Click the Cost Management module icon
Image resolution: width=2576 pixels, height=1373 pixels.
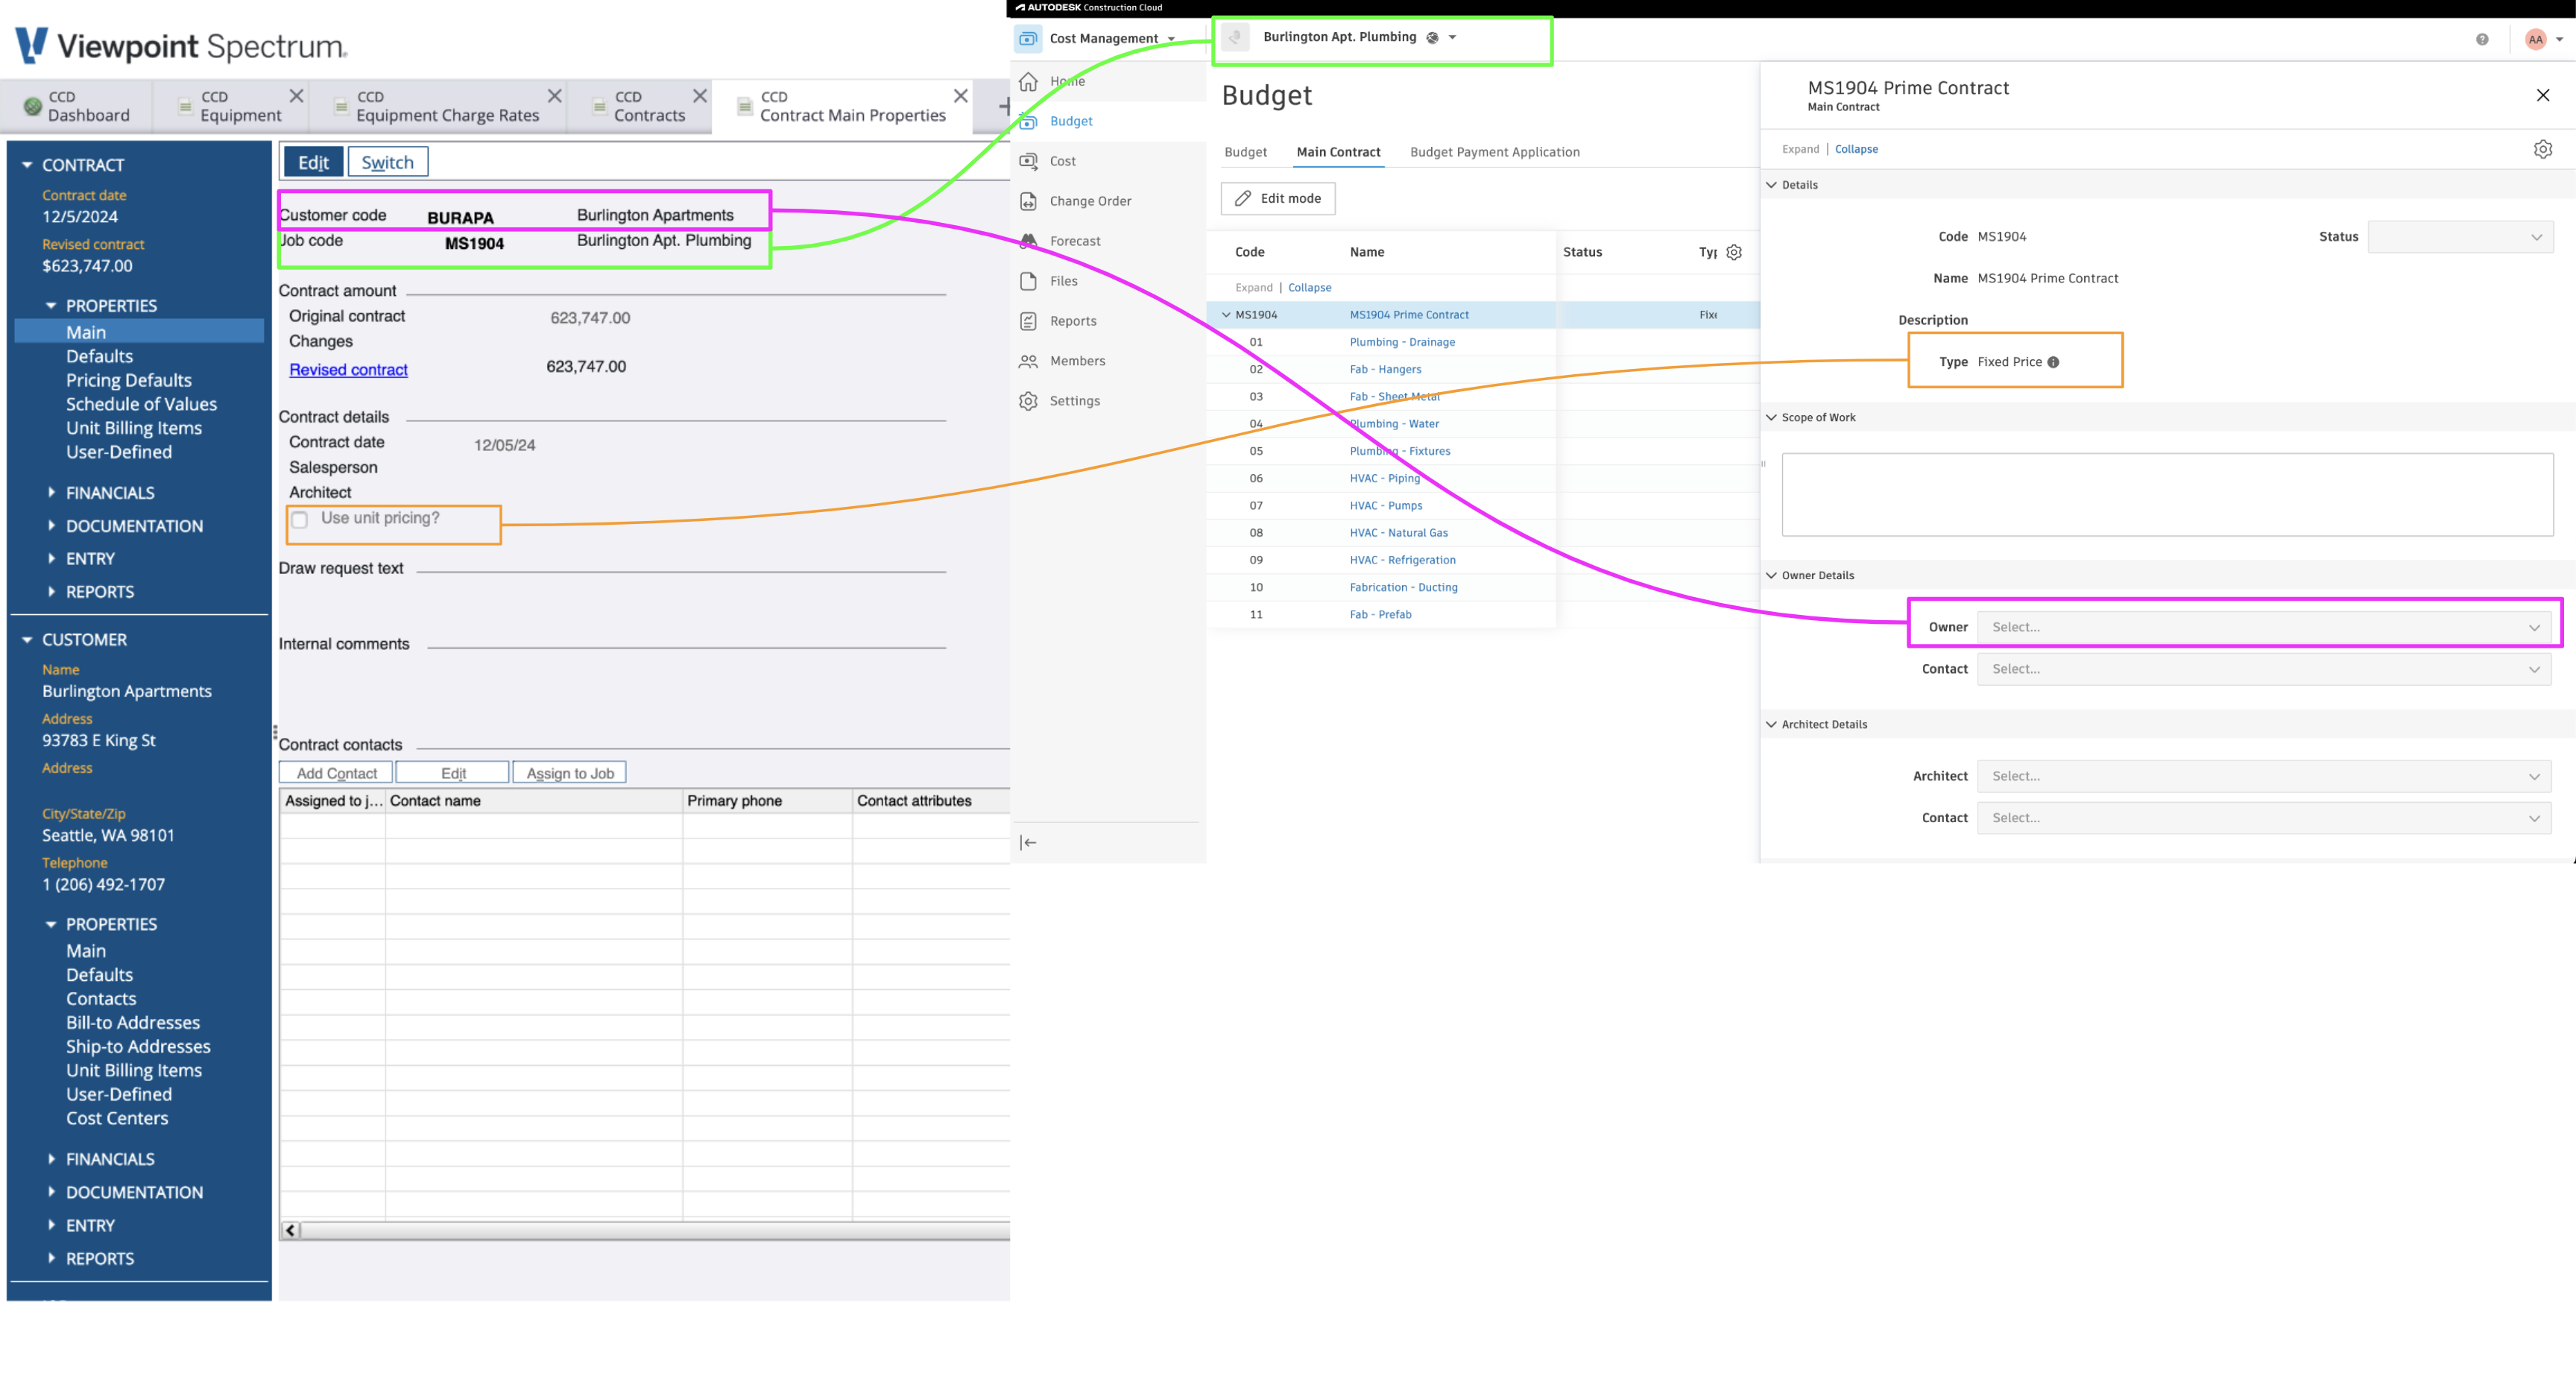pyautogui.click(x=1028, y=38)
